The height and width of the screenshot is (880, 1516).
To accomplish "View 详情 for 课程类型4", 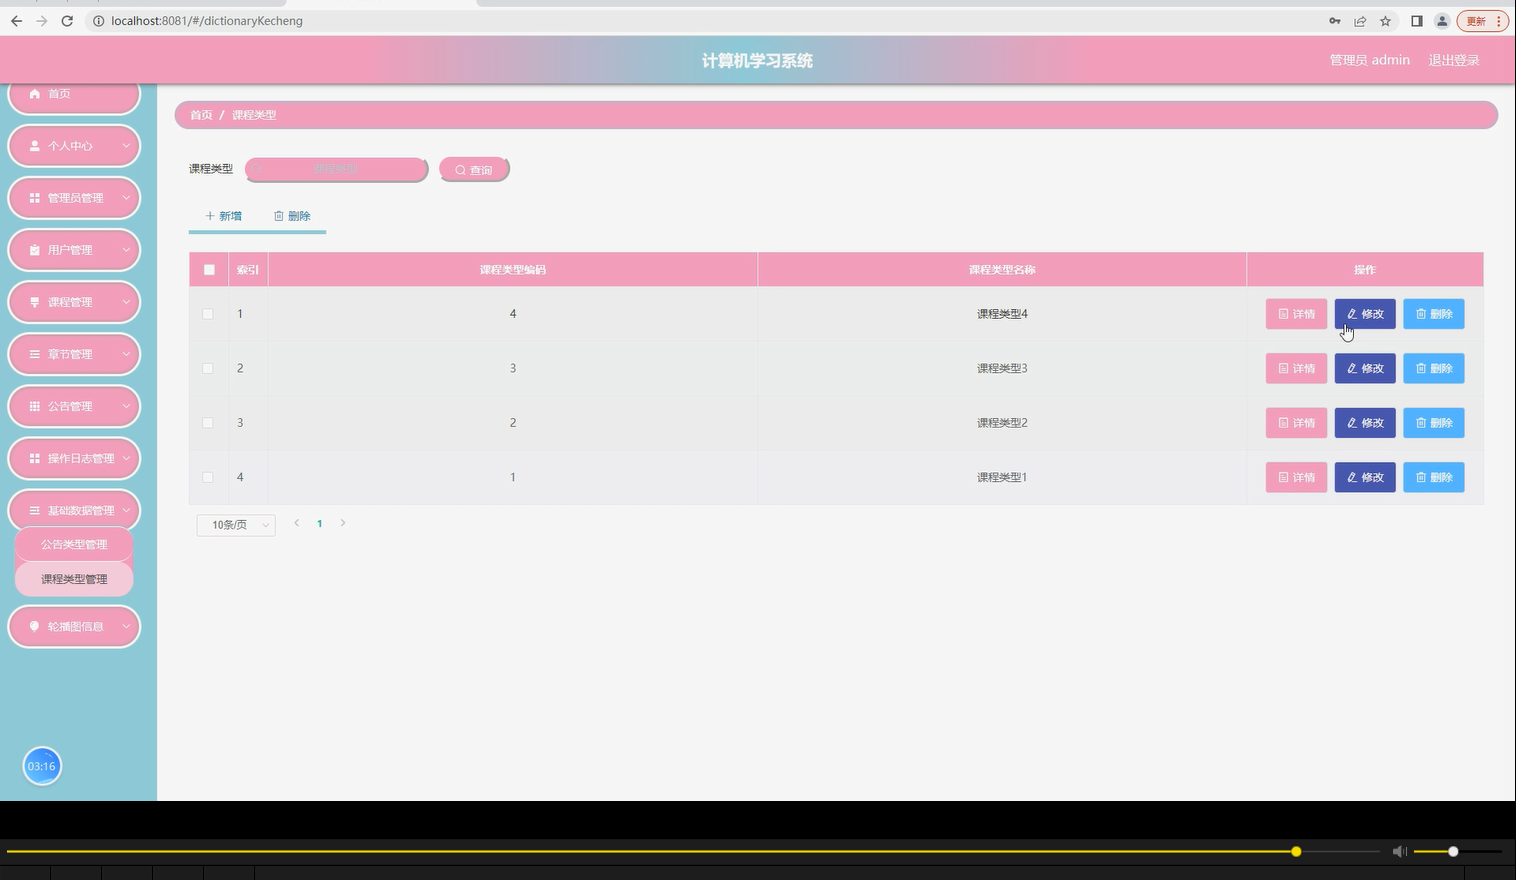I will click(x=1296, y=314).
